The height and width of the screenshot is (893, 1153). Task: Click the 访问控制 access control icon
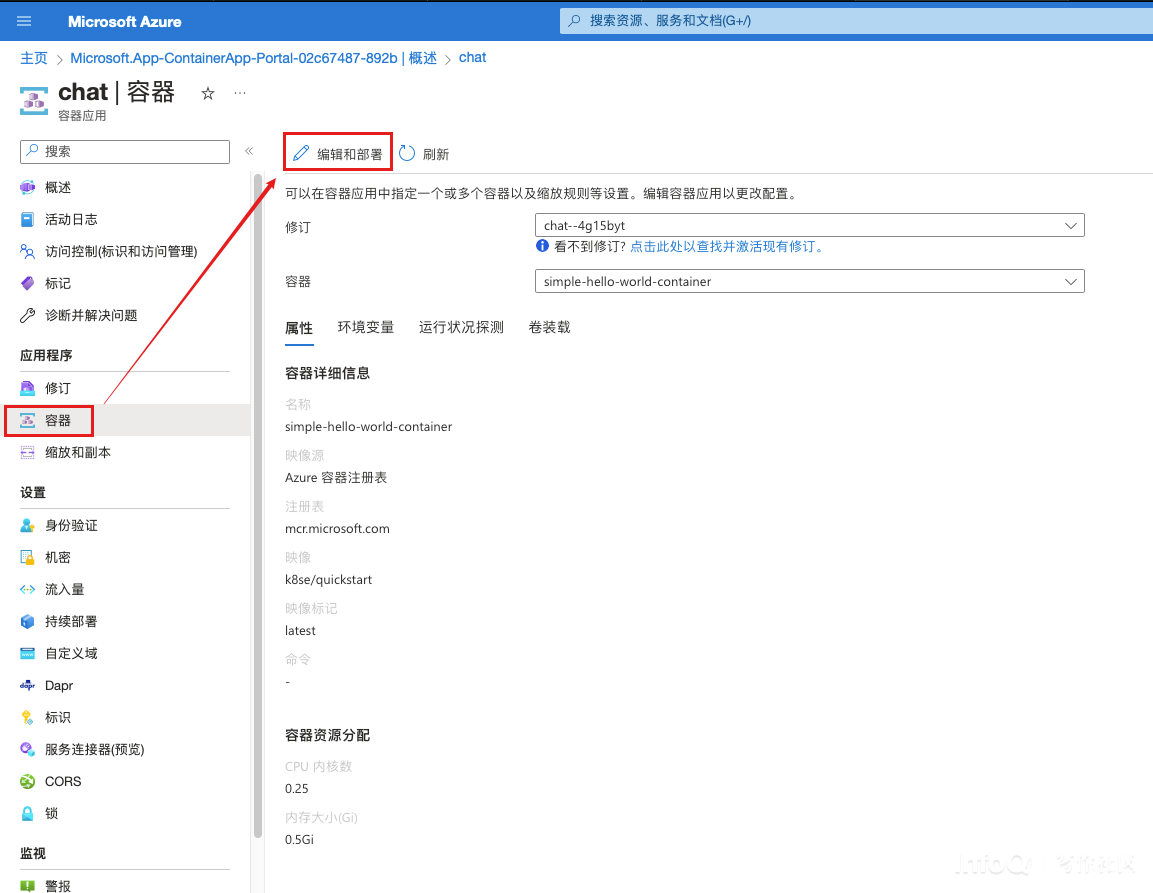click(x=27, y=252)
